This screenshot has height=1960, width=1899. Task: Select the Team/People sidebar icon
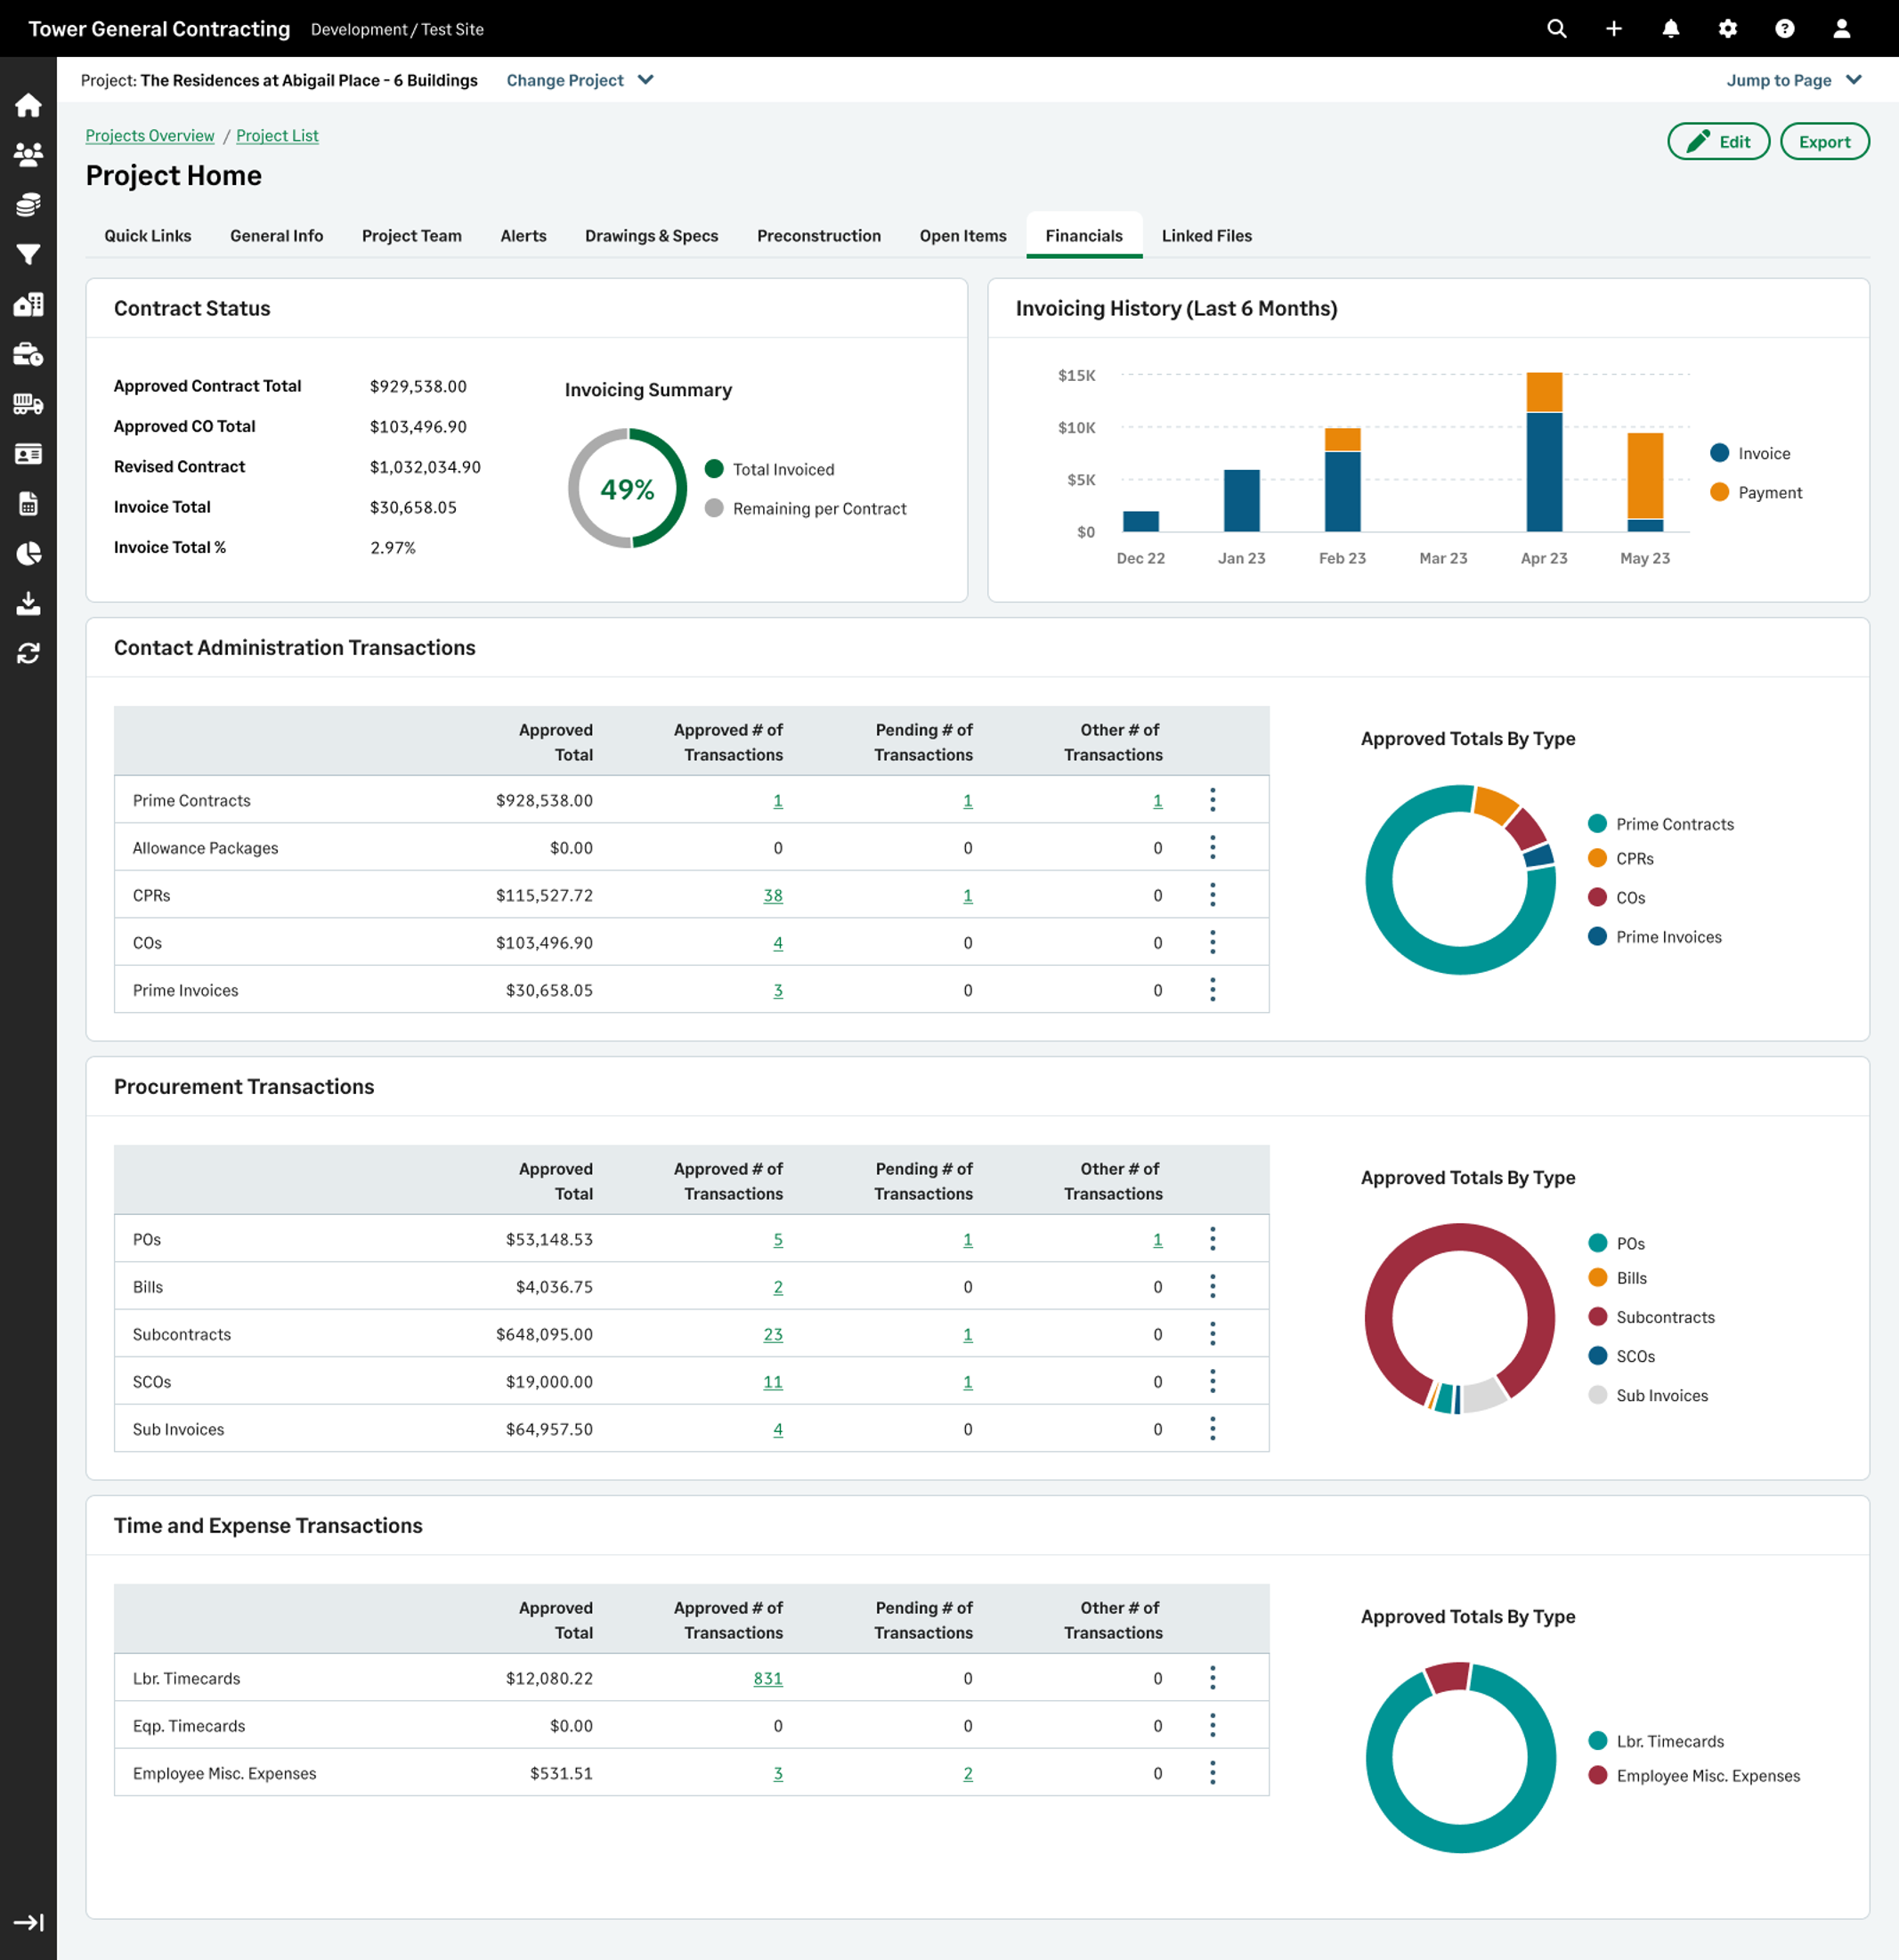pos(29,155)
